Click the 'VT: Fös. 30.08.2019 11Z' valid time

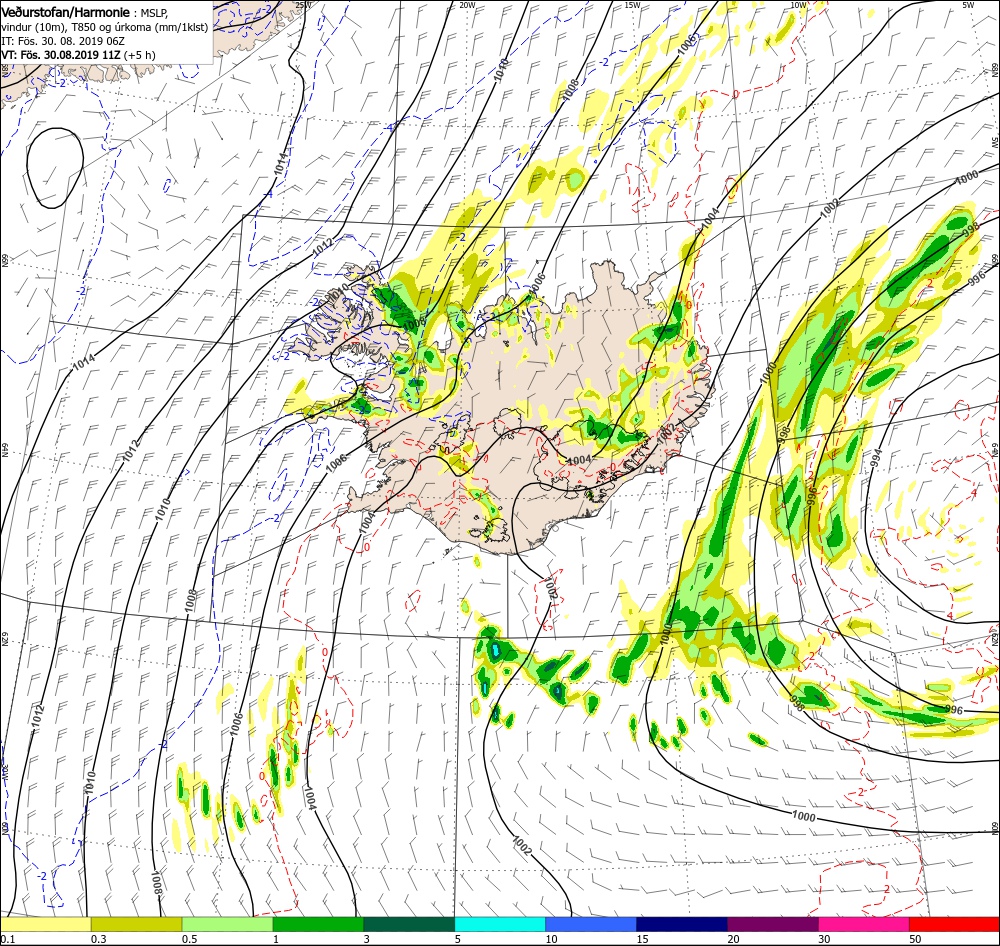61,55
